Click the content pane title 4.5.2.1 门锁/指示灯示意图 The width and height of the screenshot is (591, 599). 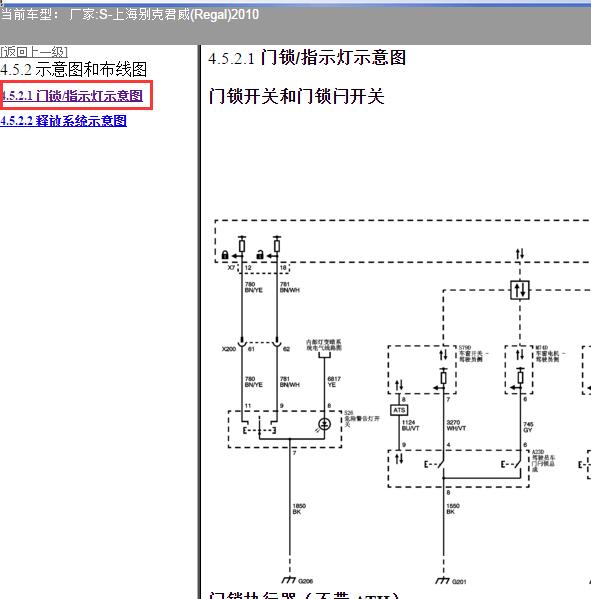click(307, 58)
